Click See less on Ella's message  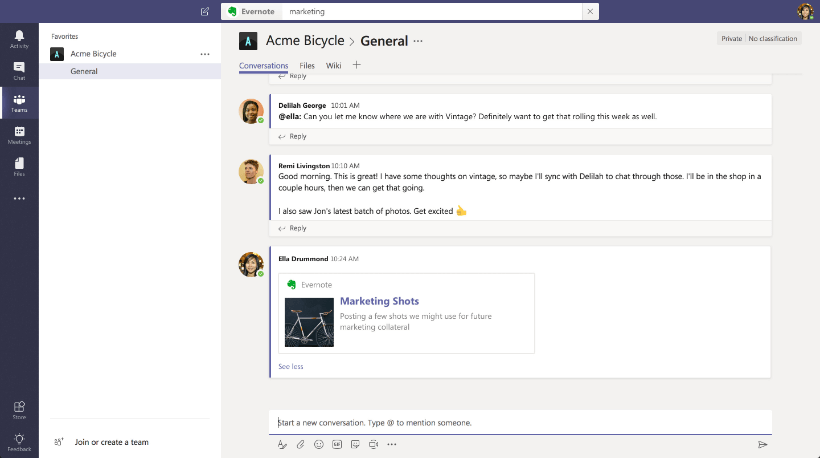pyautogui.click(x=290, y=367)
